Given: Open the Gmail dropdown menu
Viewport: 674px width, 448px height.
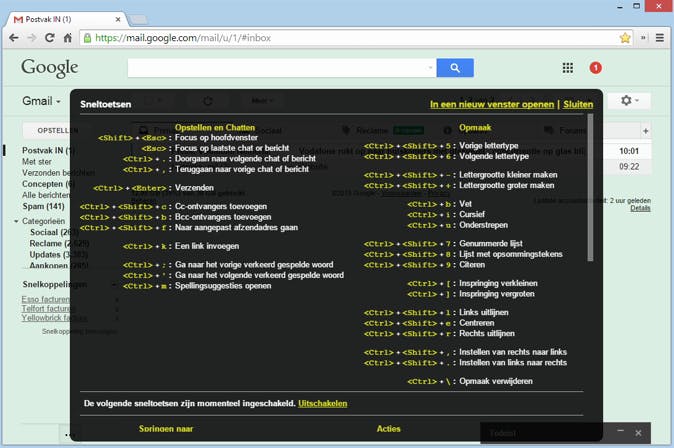Looking at the screenshot, I should point(41,101).
